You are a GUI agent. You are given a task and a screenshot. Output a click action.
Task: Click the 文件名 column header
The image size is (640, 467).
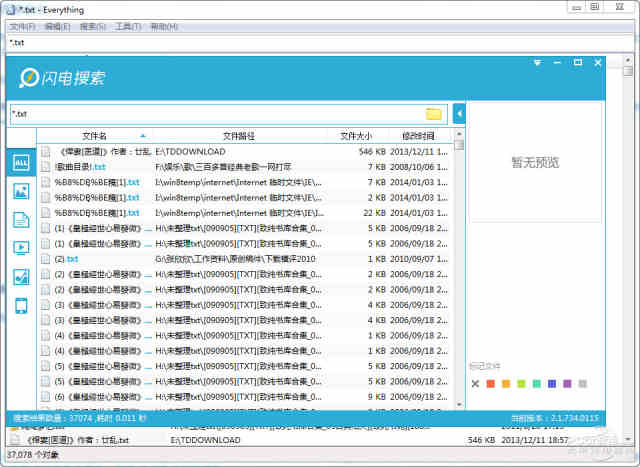pos(94,136)
